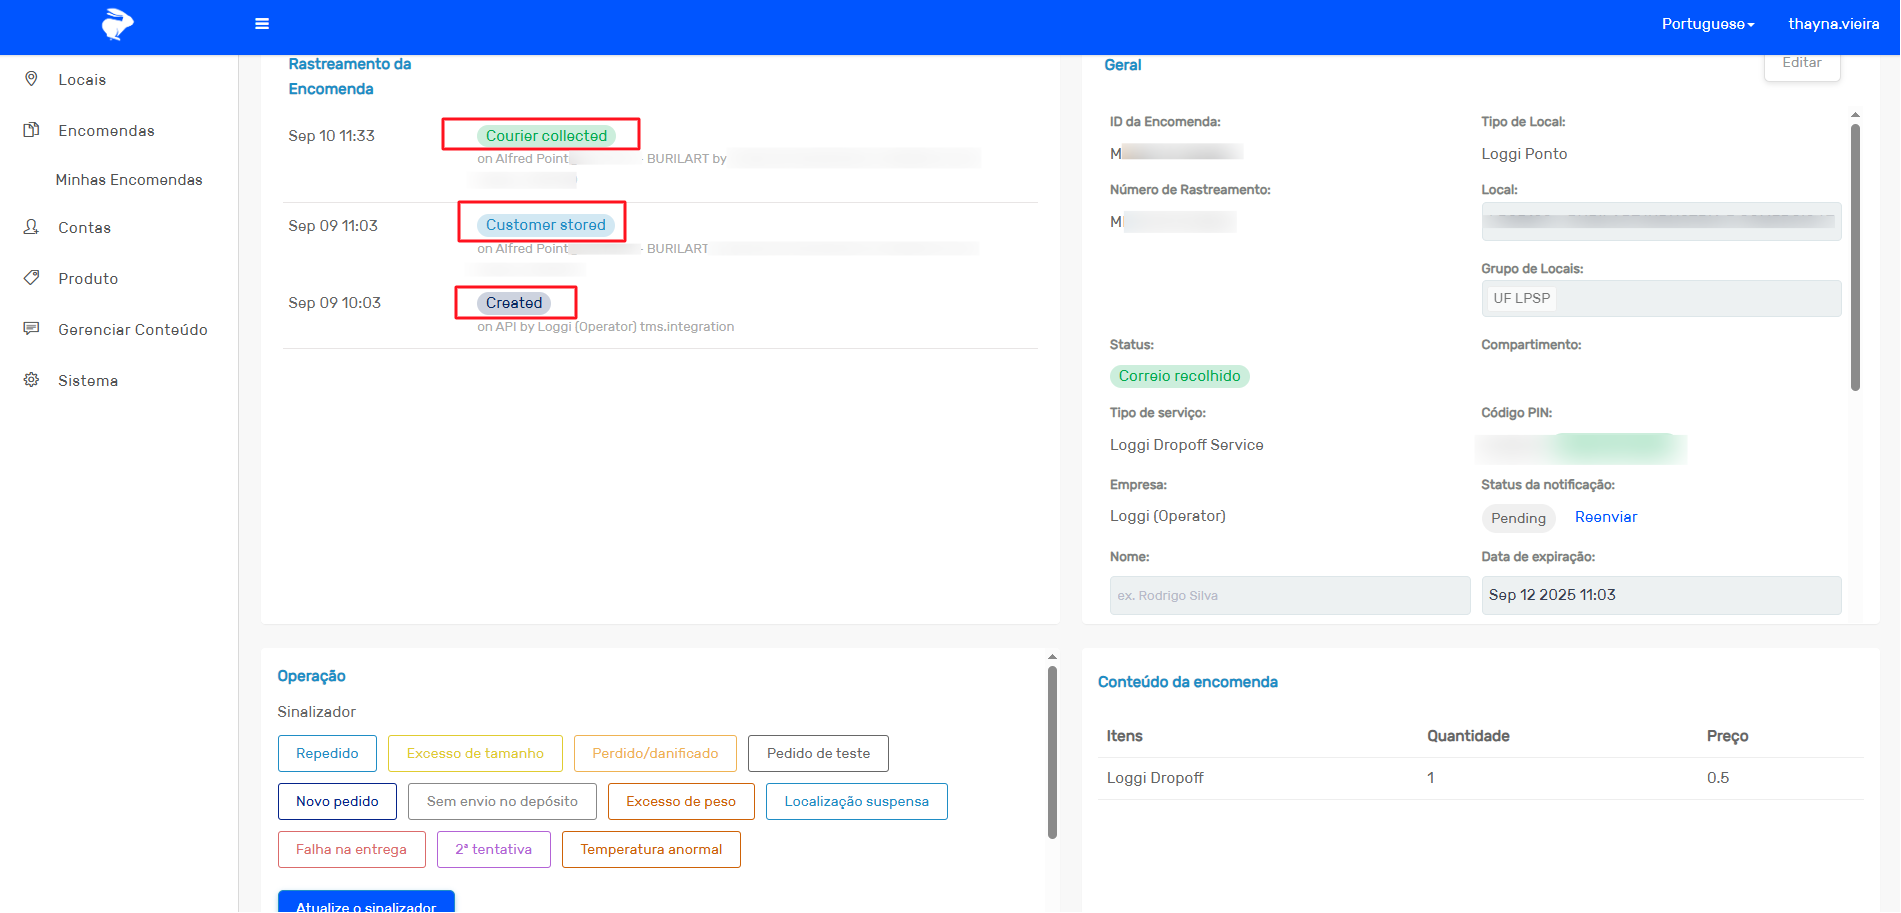1901x913 pixels.
Task: Open Gerenciar Conteúdo chat icon
Action: click(31, 329)
